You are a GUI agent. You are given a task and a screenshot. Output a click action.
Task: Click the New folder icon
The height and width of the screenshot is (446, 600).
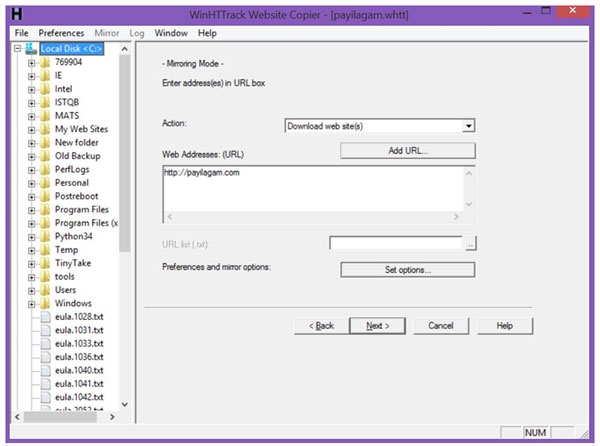[45, 143]
